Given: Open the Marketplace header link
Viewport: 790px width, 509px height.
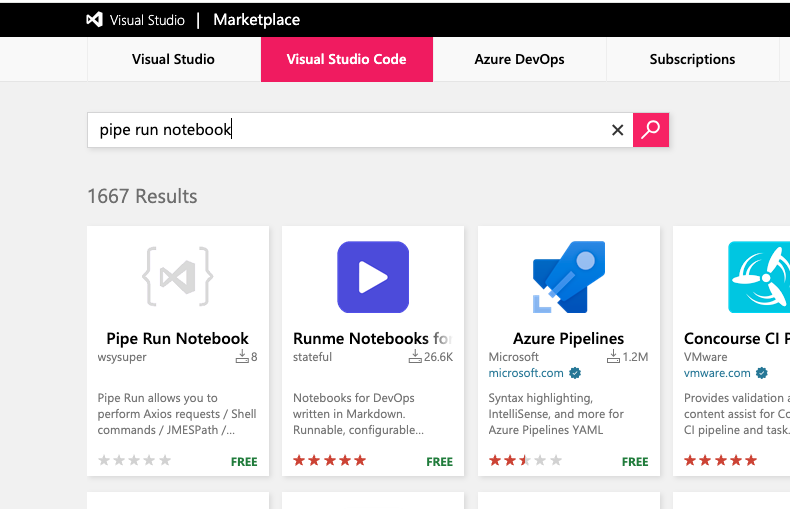Looking at the screenshot, I should point(256,20).
